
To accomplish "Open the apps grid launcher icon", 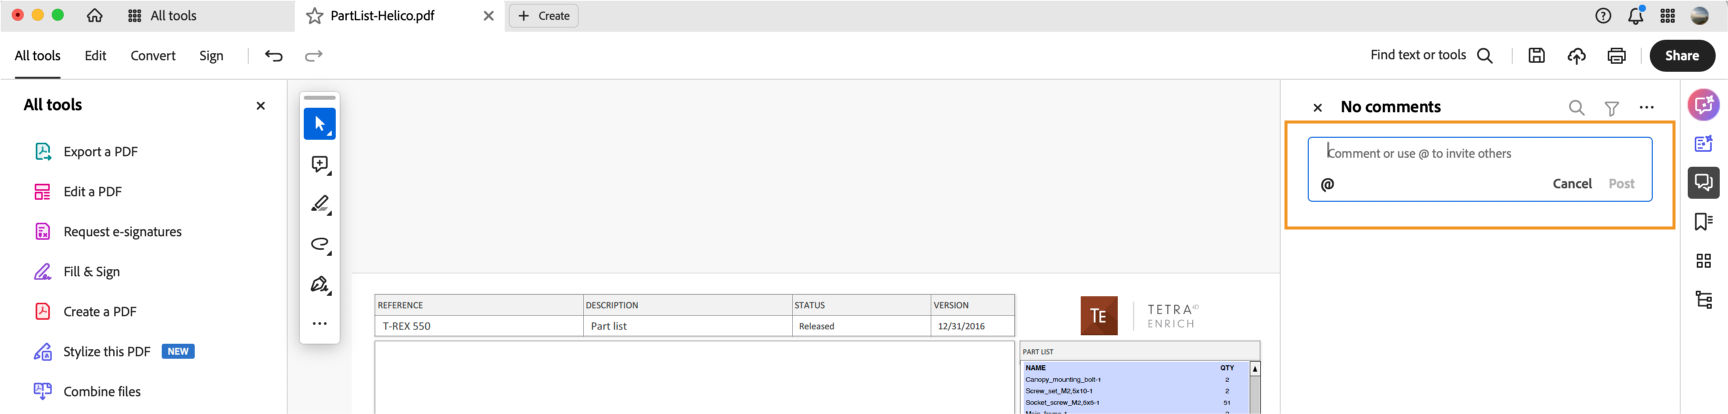I will tap(1667, 16).
